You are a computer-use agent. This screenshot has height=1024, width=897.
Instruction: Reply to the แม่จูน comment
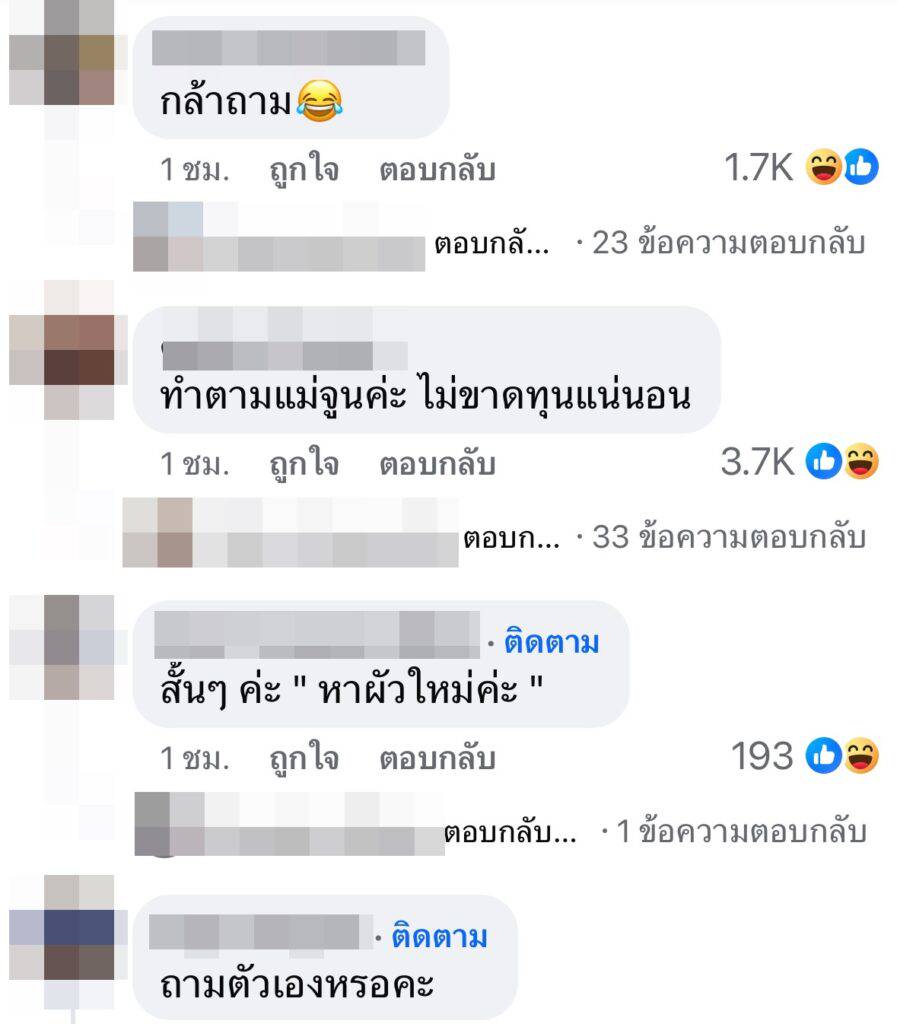[x=437, y=464]
